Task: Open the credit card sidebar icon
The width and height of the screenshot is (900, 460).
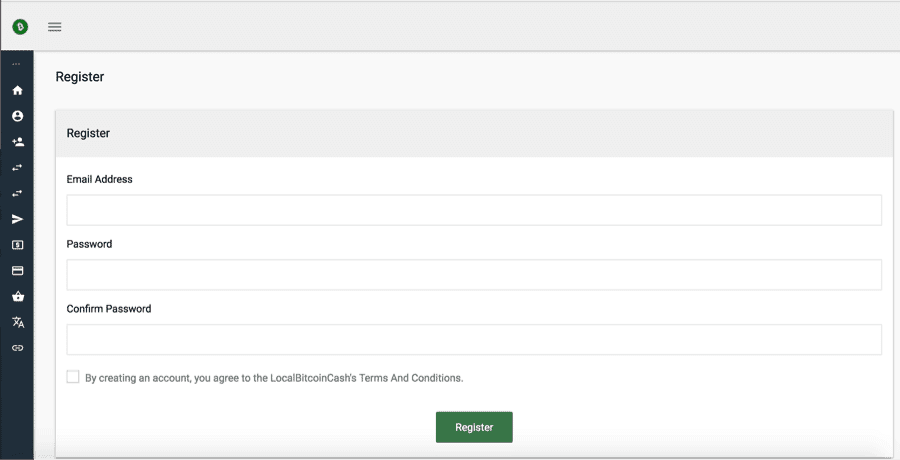Action: 17,271
